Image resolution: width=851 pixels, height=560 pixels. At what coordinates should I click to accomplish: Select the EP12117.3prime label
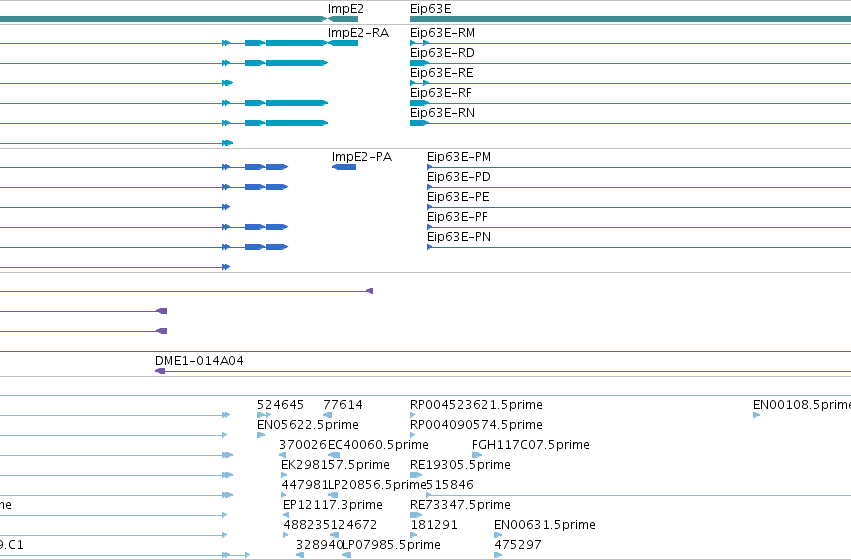click(333, 505)
